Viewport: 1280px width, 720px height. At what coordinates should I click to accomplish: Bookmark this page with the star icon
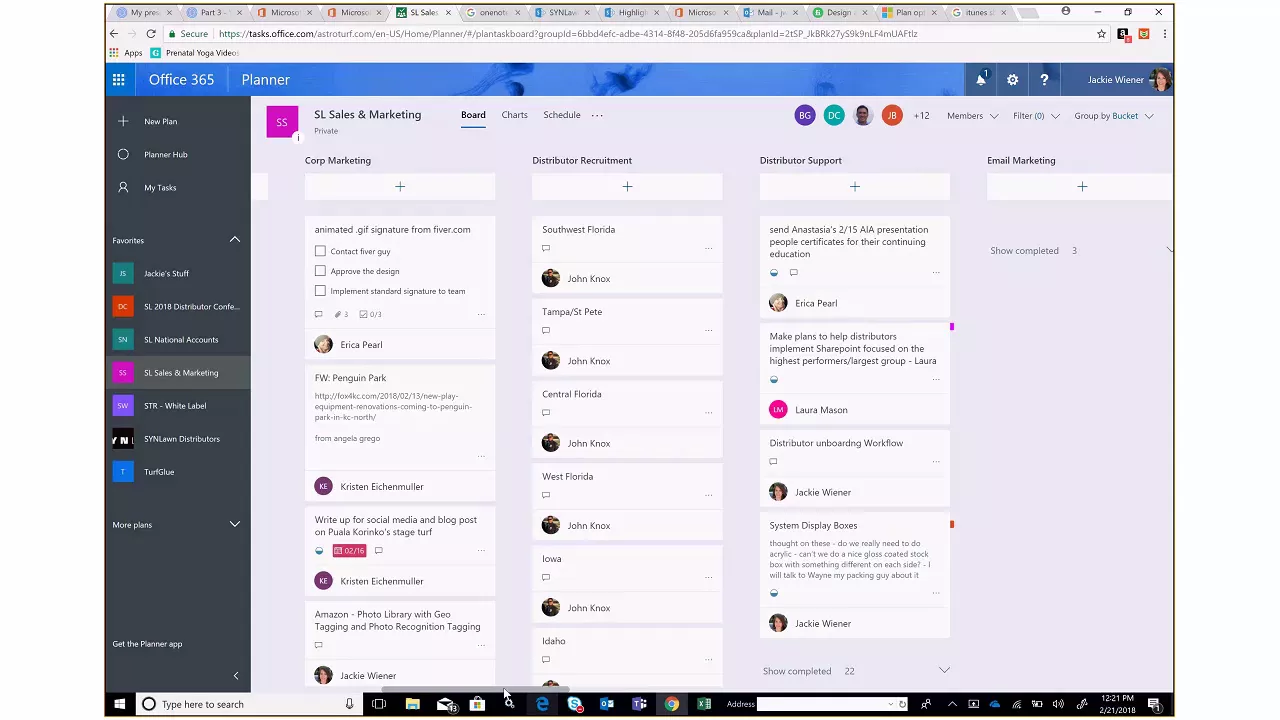pos(1101,33)
